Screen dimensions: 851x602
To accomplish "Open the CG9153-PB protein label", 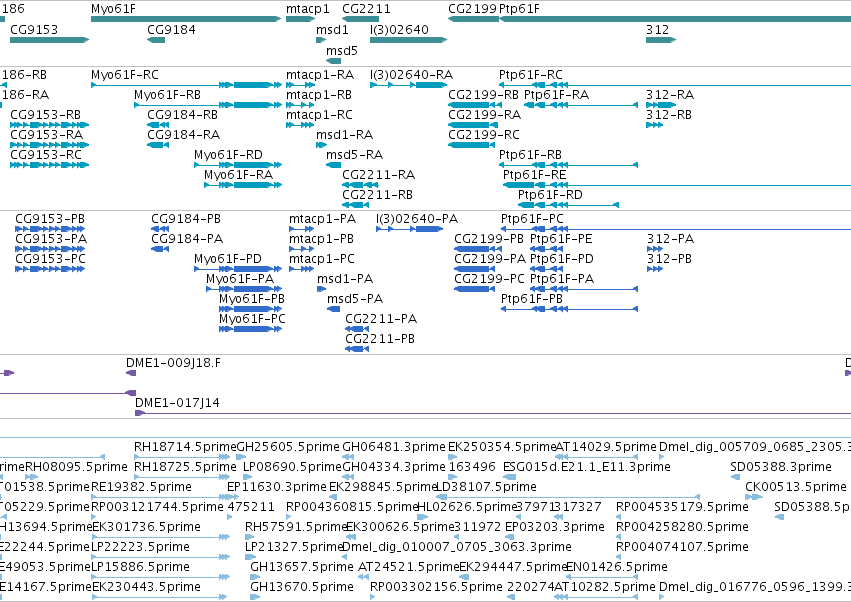I will pyautogui.click(x=50, y=219).
